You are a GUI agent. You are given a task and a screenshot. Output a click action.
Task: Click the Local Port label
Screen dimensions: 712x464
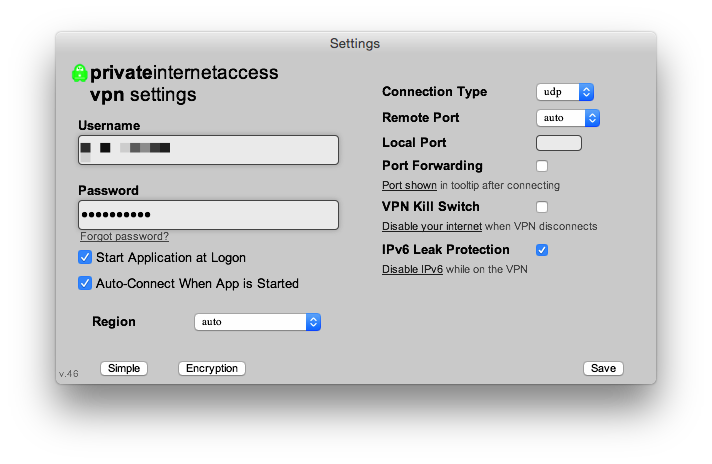coord(414,143)
